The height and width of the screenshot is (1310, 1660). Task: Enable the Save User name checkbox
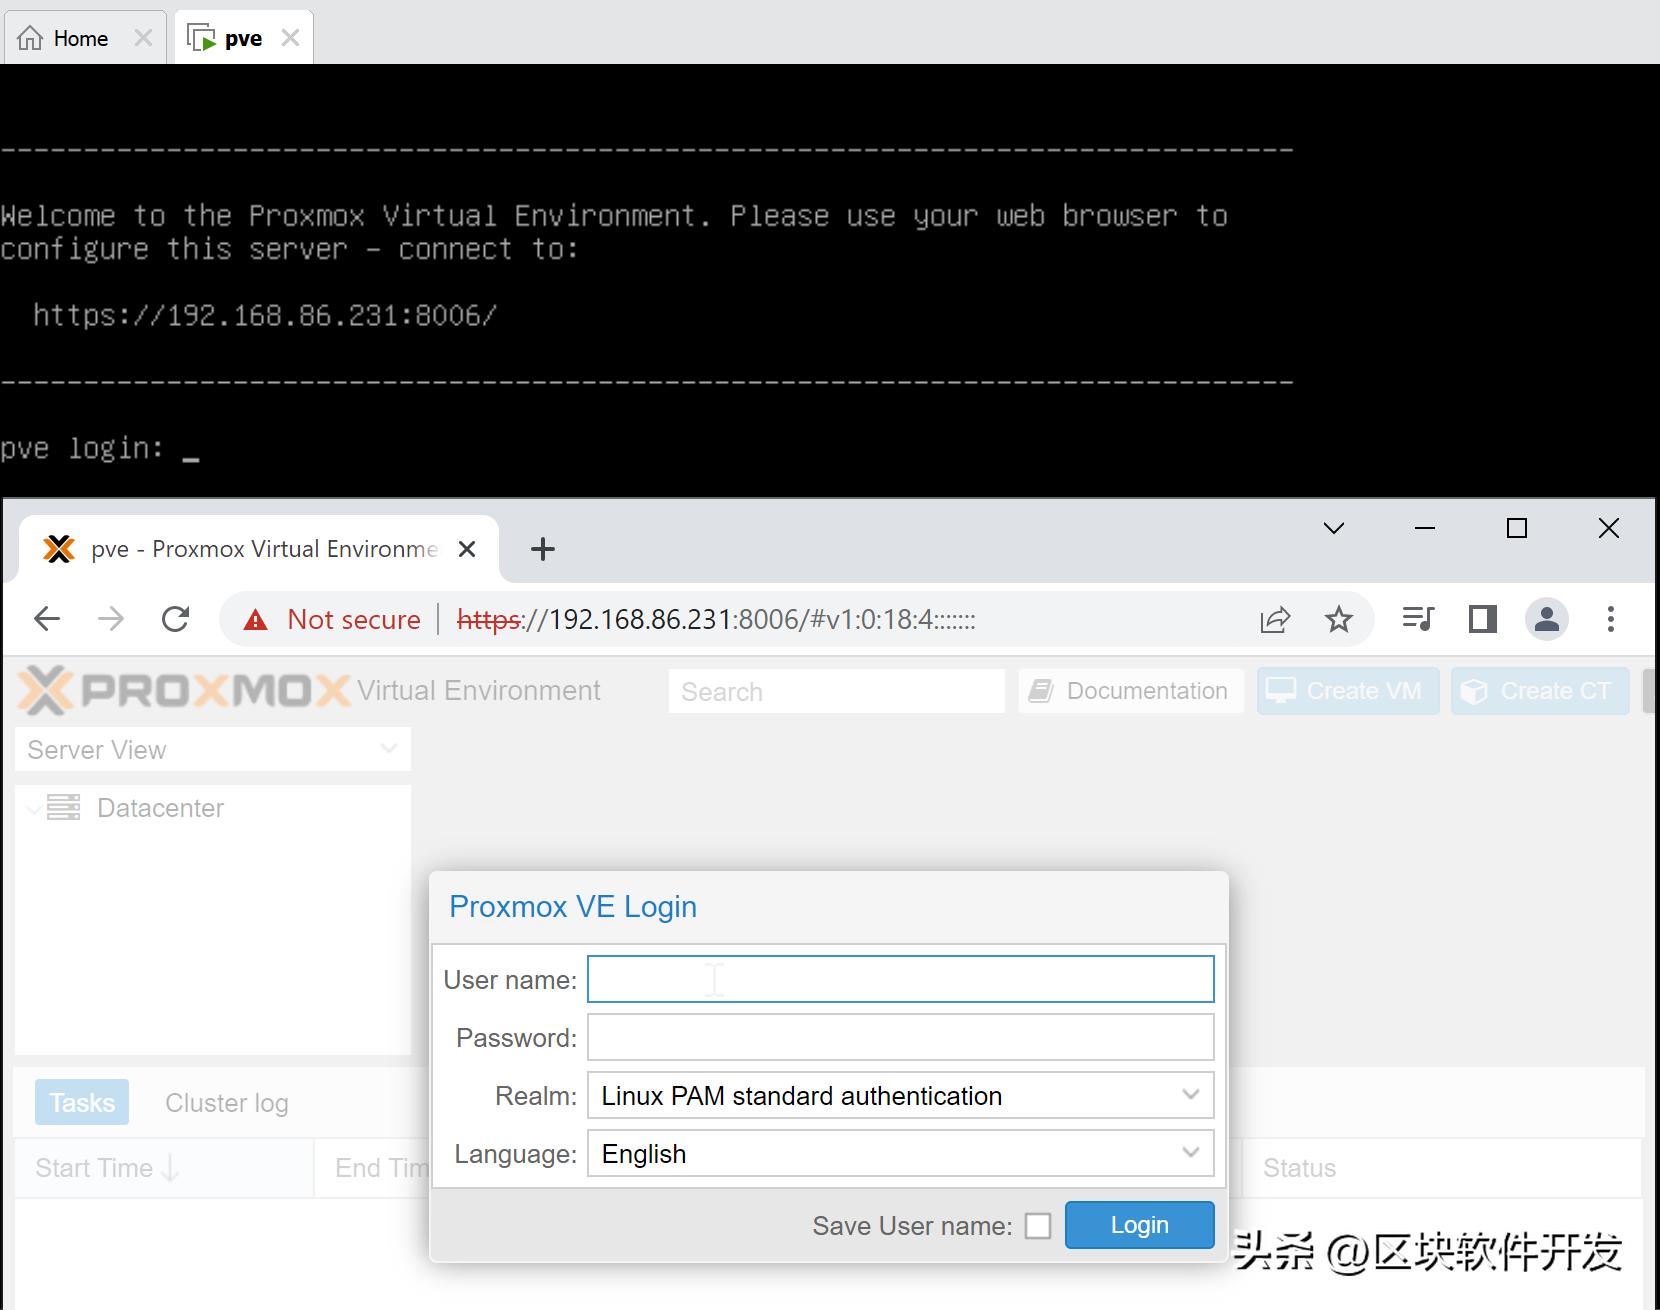(1039, 1225)
